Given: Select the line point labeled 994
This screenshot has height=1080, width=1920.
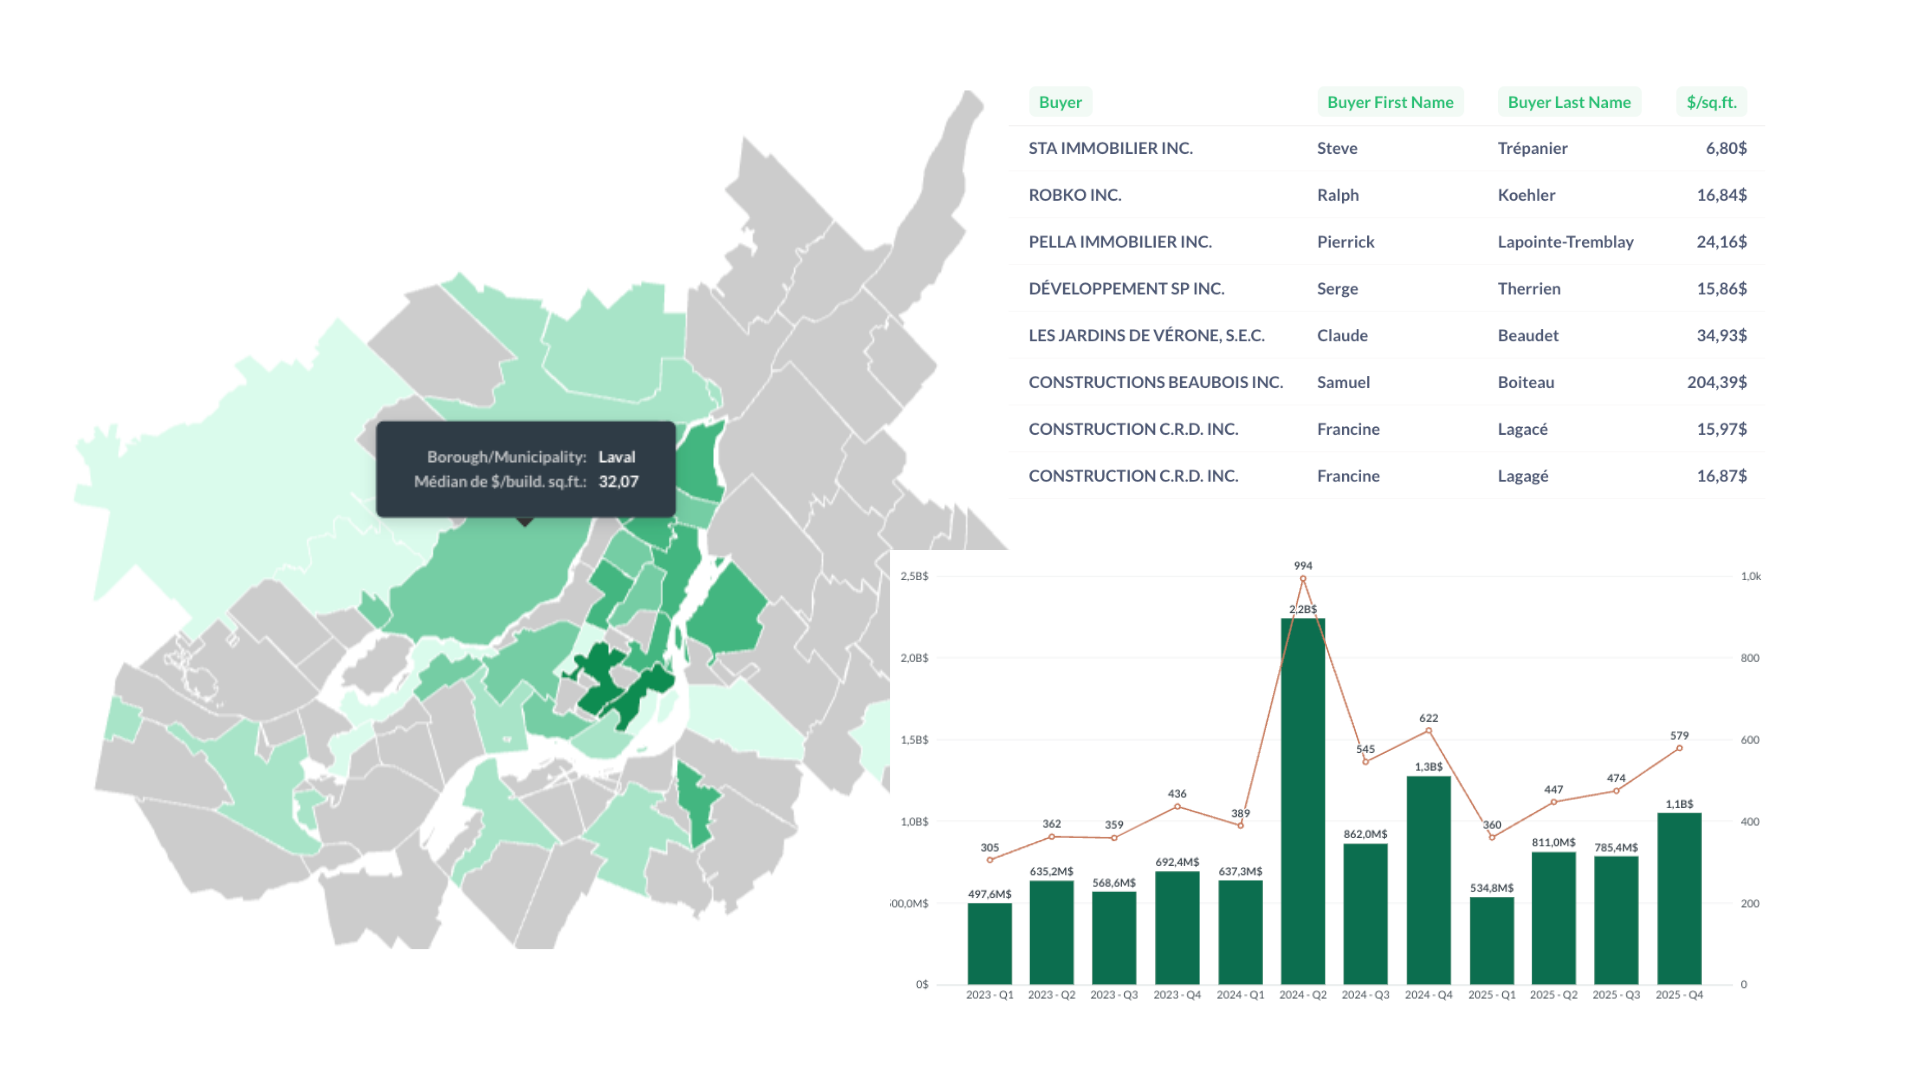Looking at the screenshot, I should (x=1303, y=578).
